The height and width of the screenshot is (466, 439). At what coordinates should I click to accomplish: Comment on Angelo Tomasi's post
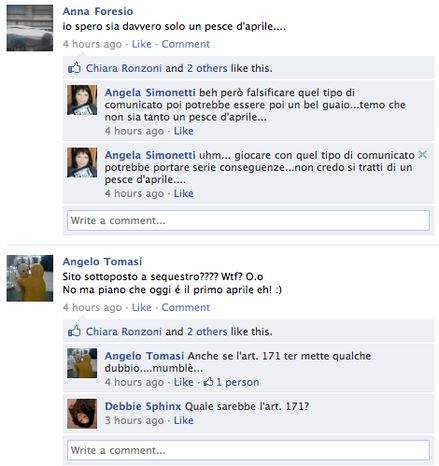click(186, 307)
